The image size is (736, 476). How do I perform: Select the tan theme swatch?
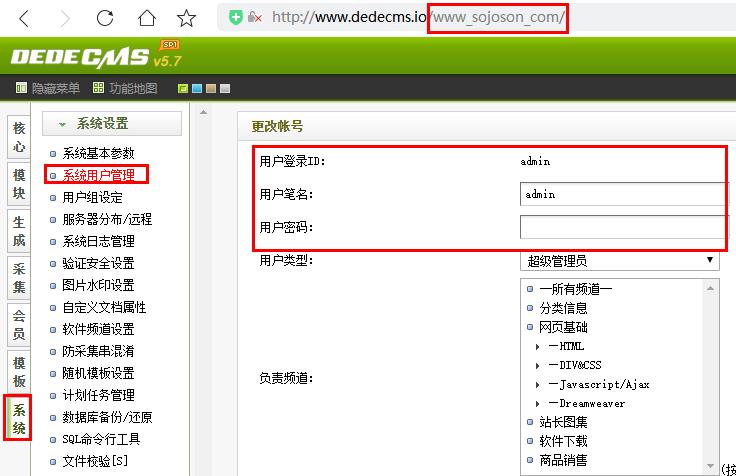tap(211, 88)
